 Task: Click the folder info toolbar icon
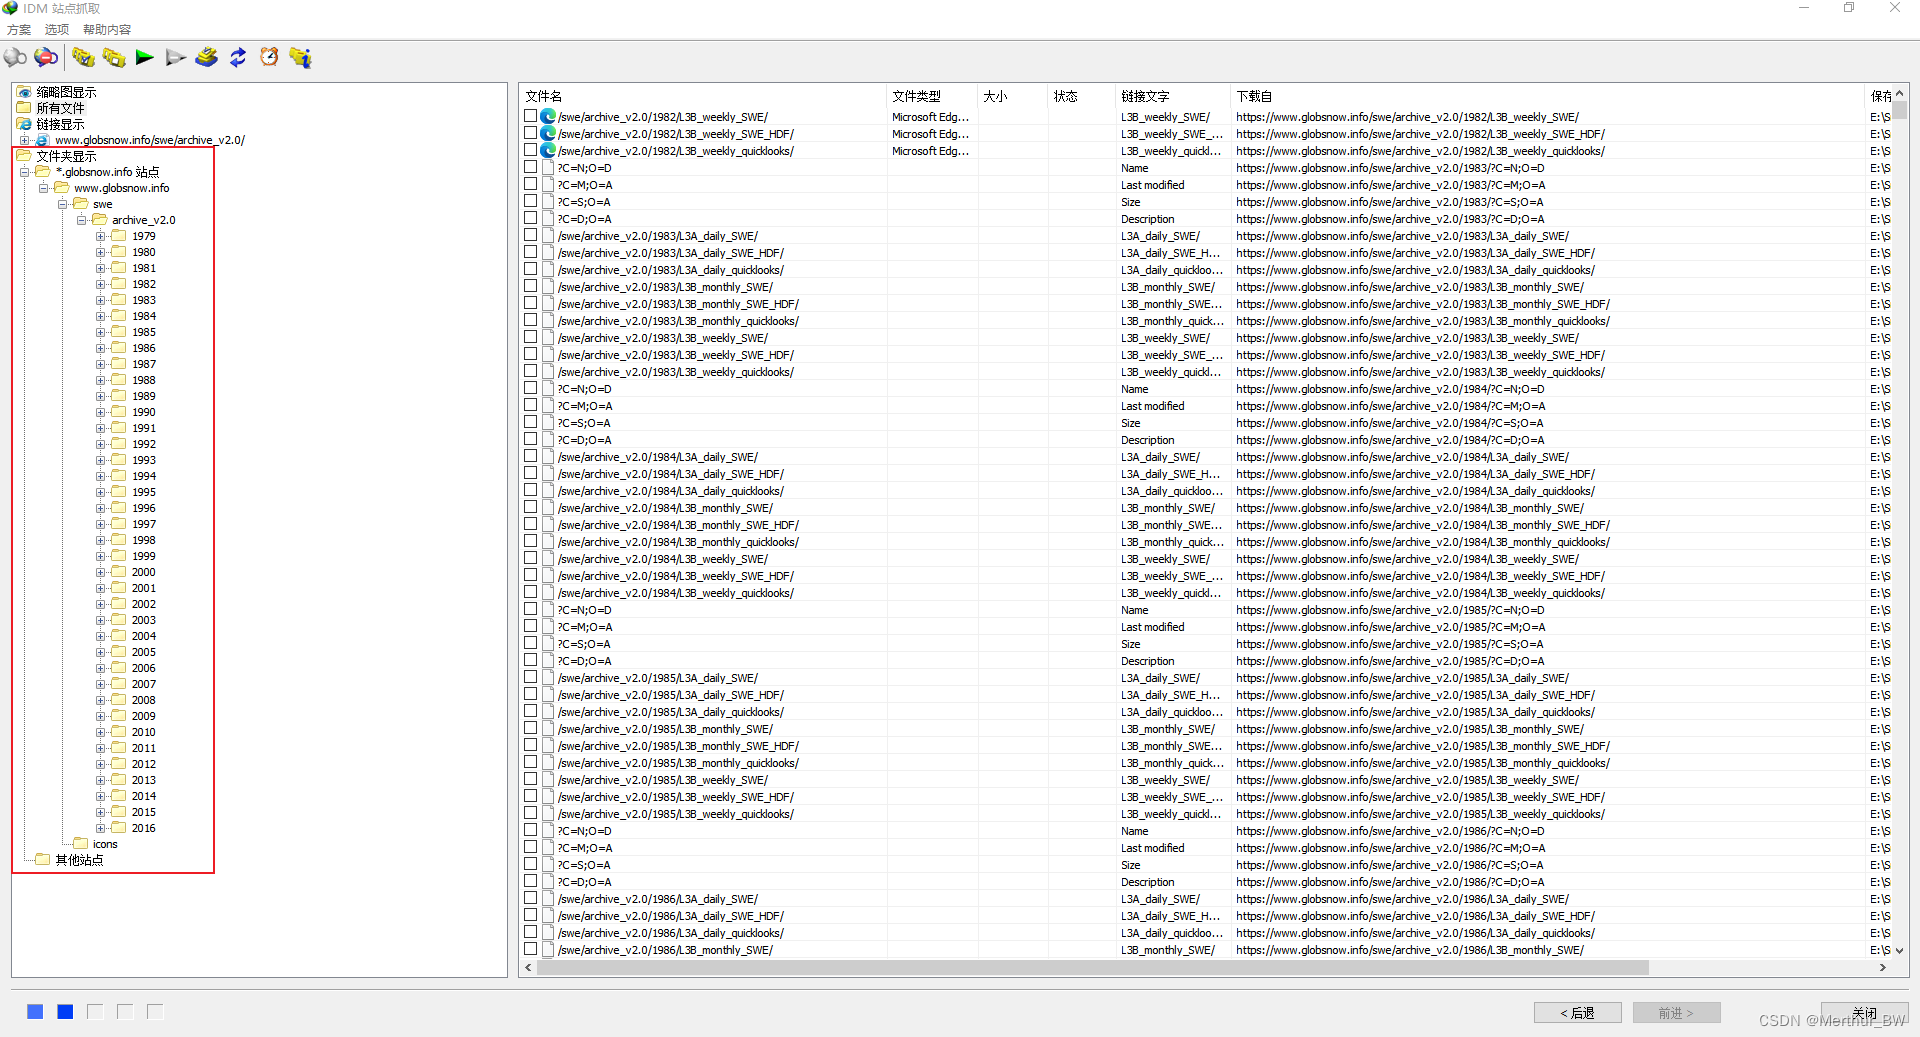click(x=300, y=58)
